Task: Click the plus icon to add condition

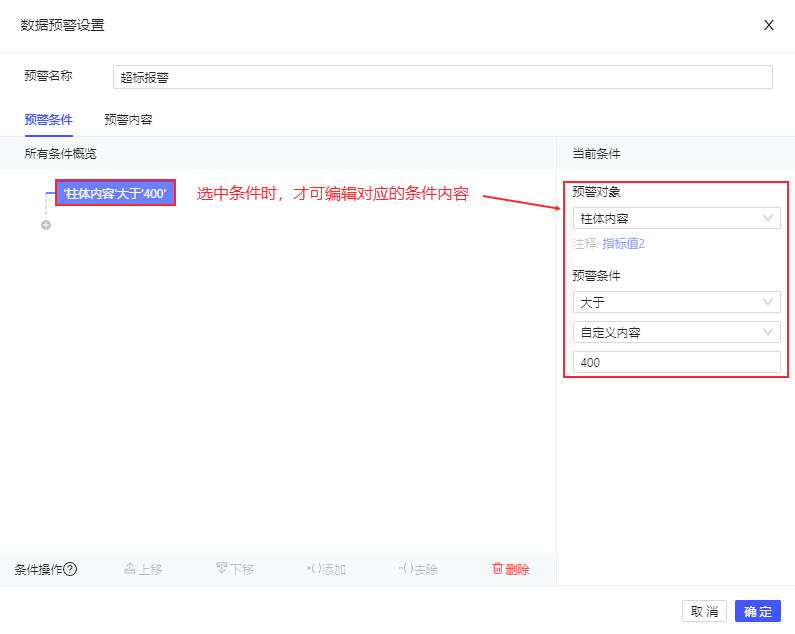Action: pyautogui.click(x=46, y=225)
